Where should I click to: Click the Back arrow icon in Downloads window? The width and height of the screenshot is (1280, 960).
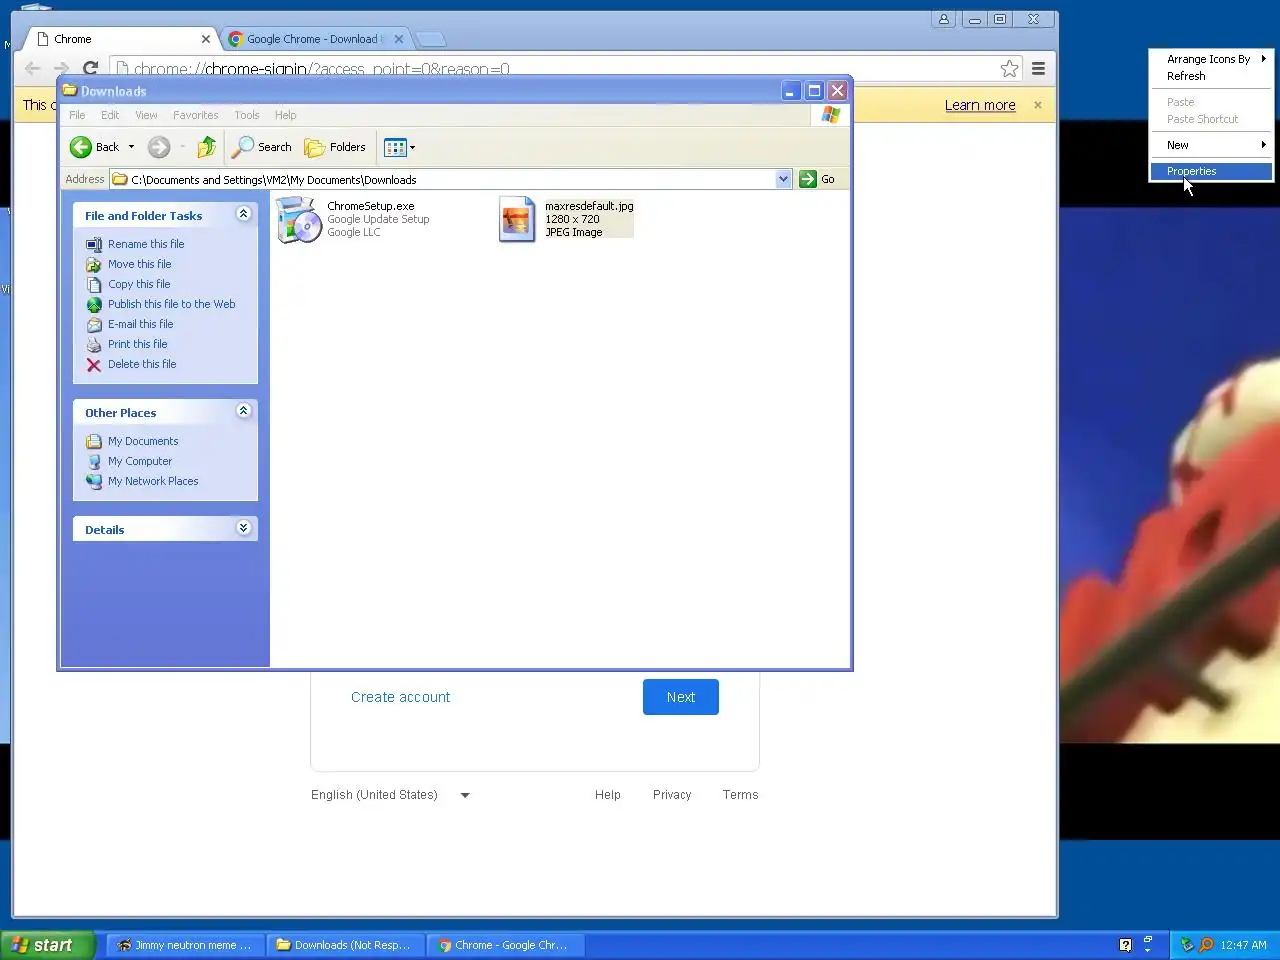tap(81, 148)
